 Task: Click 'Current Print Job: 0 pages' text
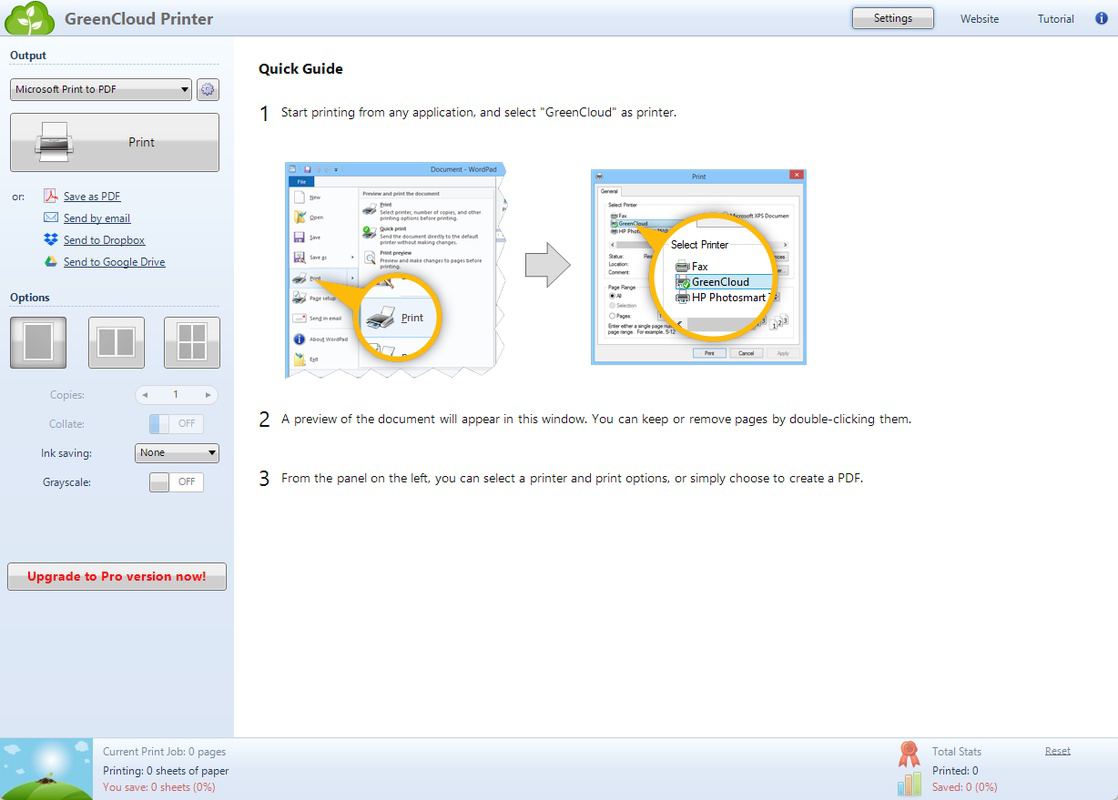[164, 752]
